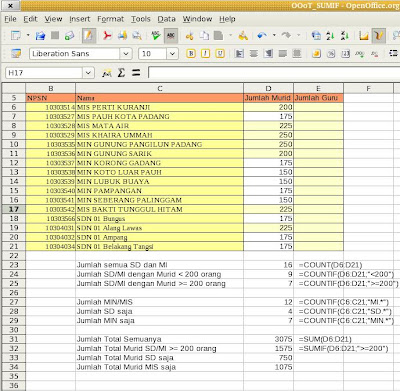Insert a Chart
The width and height of the screenshot is (400, 391).
[364, 35]
